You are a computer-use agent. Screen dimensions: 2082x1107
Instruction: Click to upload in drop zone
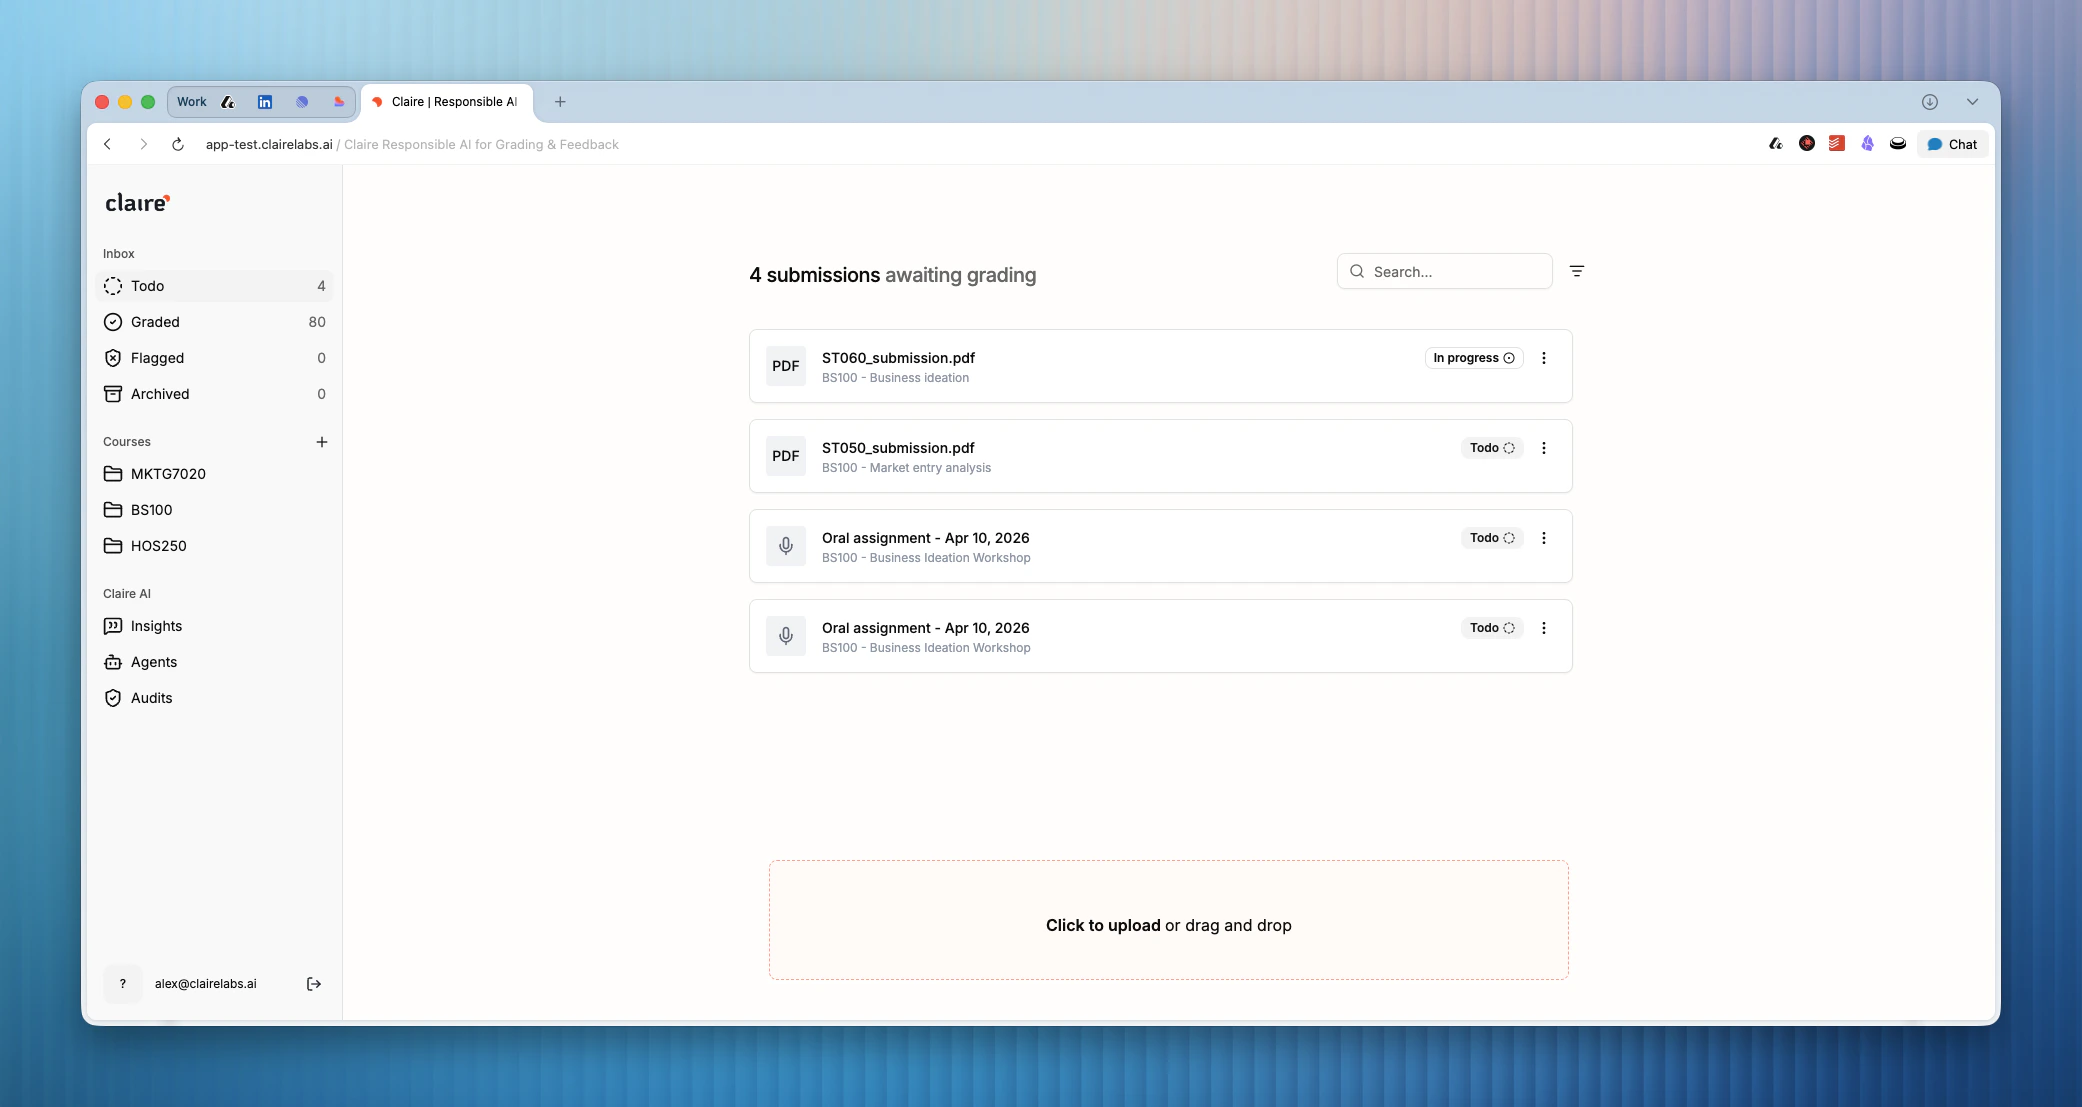point(1103,925)
